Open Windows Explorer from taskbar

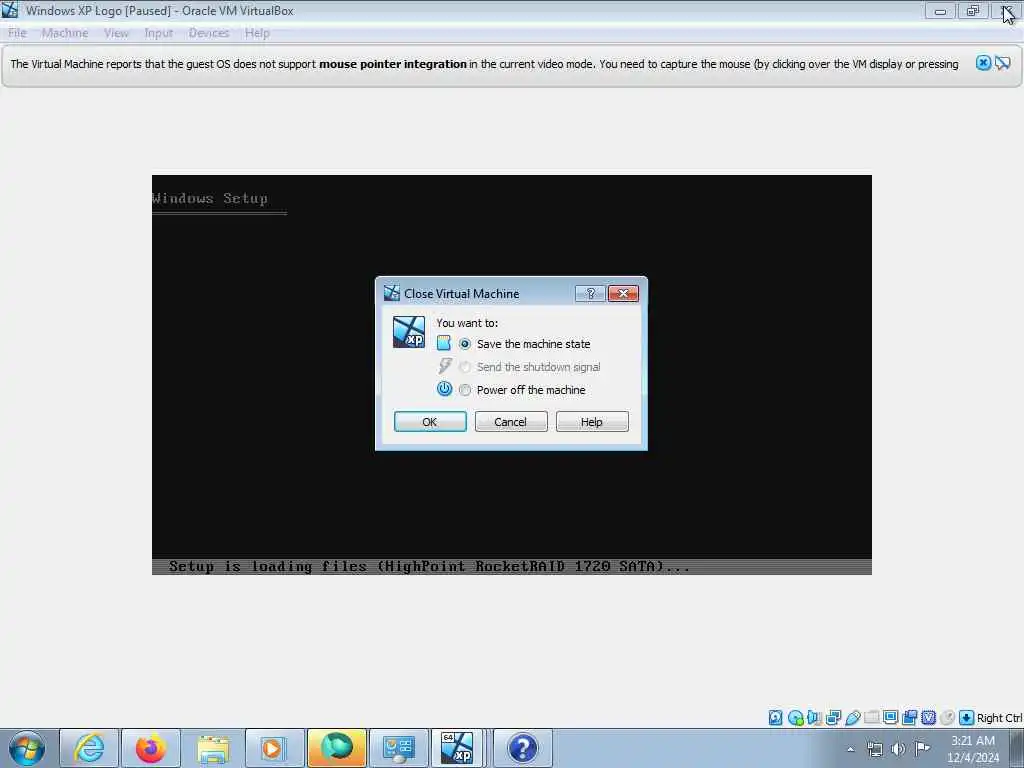coord(212,748)
